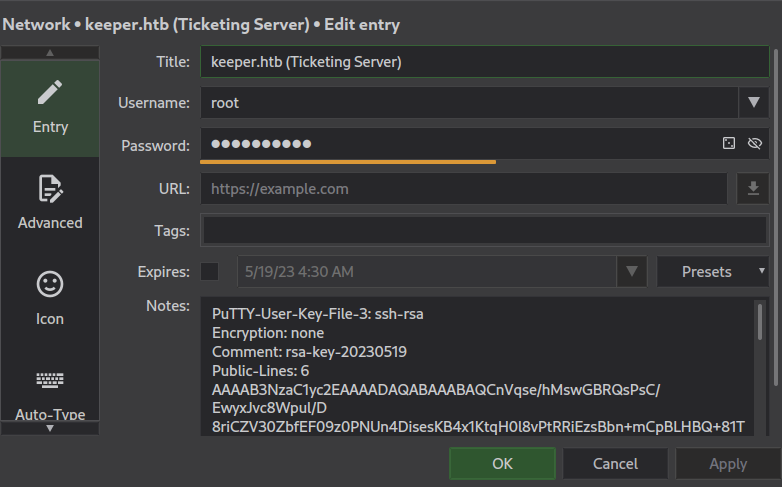Select the Entry pencil icon
This screenshot has height=487, width=782.
pos(50,94)
